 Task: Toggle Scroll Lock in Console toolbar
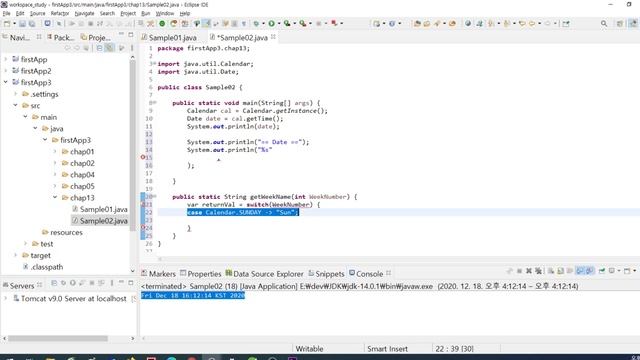(x=560, y=271)
